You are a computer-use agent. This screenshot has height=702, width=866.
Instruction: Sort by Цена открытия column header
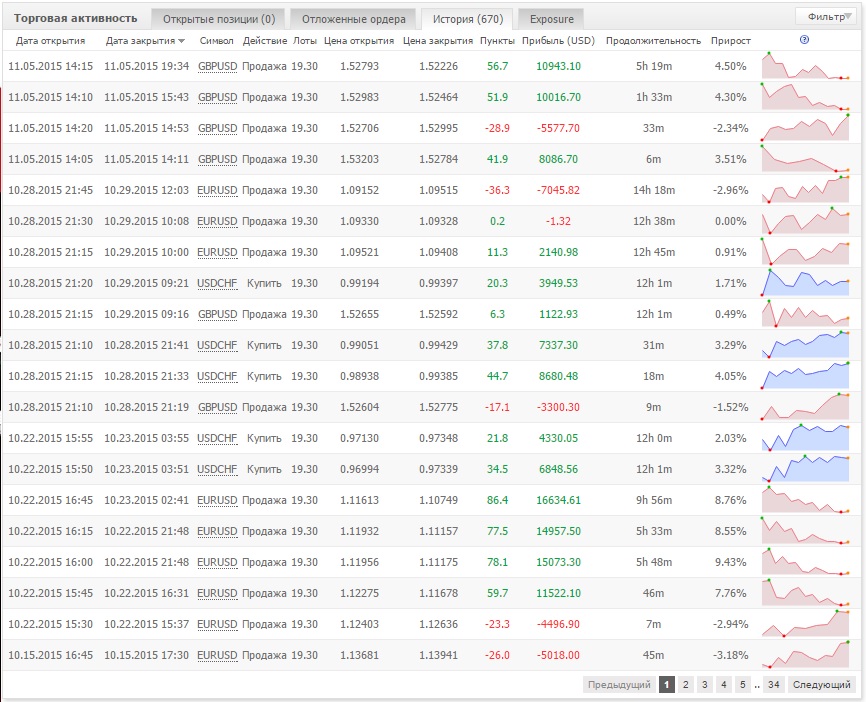(x=359, y=41)
